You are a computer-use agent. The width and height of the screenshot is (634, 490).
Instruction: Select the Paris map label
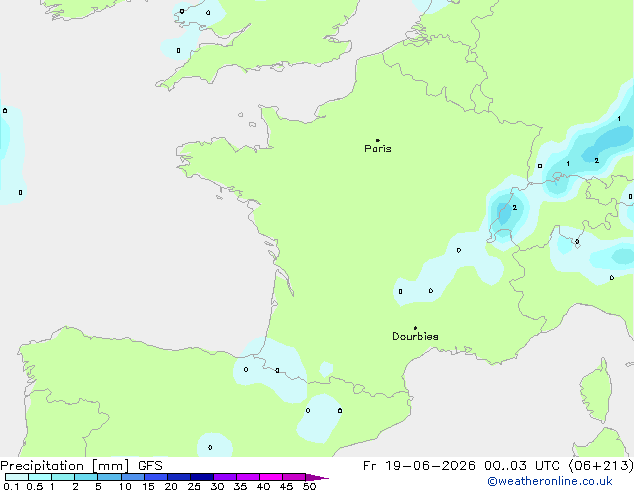tap(378, 148)
